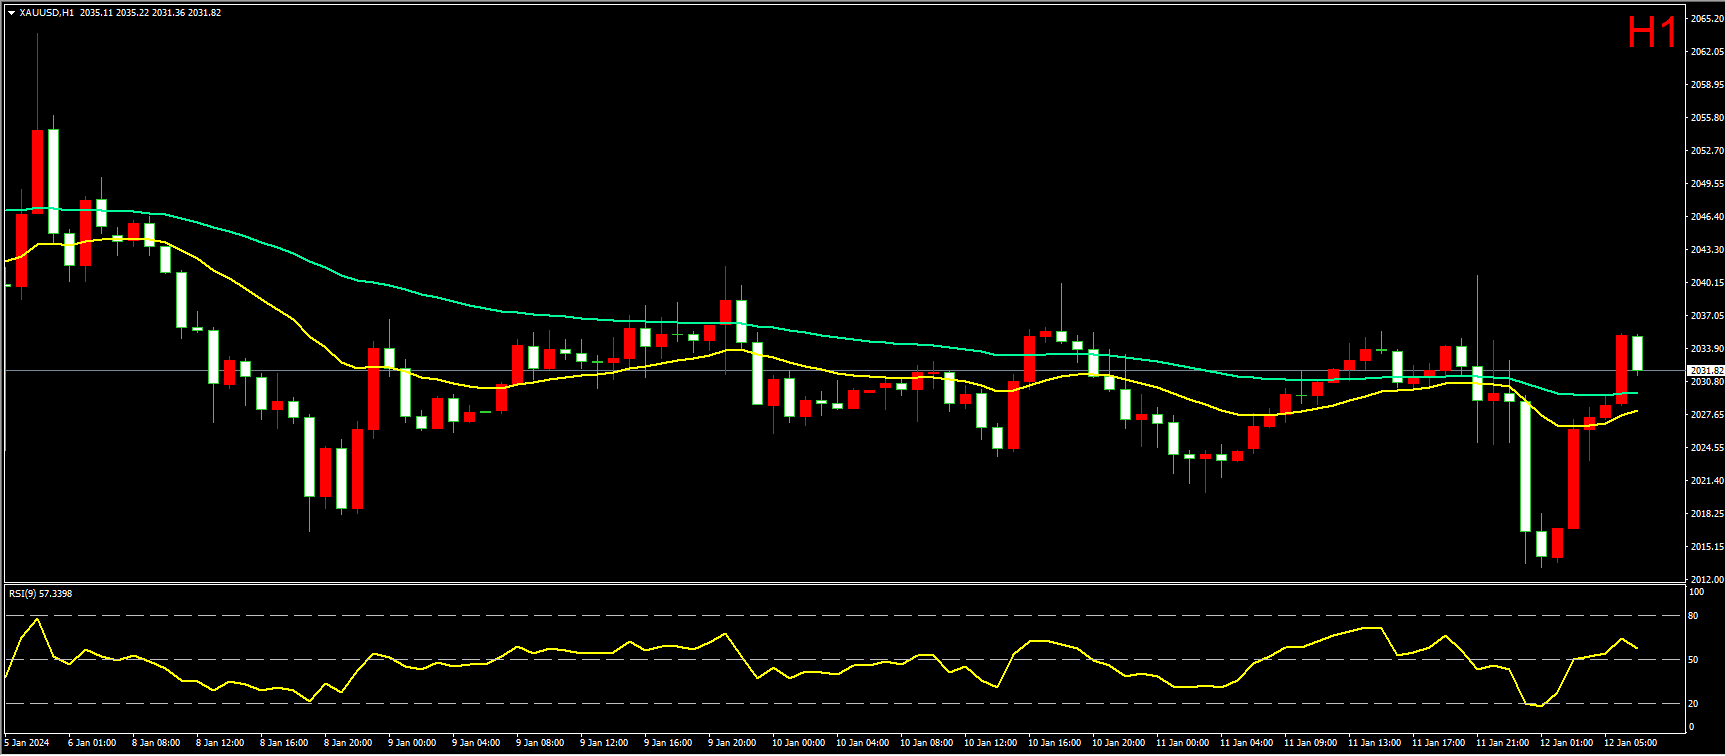The width and height of the screenshot is (1725, 756).
Task: Click the 2027.65 price scale label
Action: click(1707, 415)
